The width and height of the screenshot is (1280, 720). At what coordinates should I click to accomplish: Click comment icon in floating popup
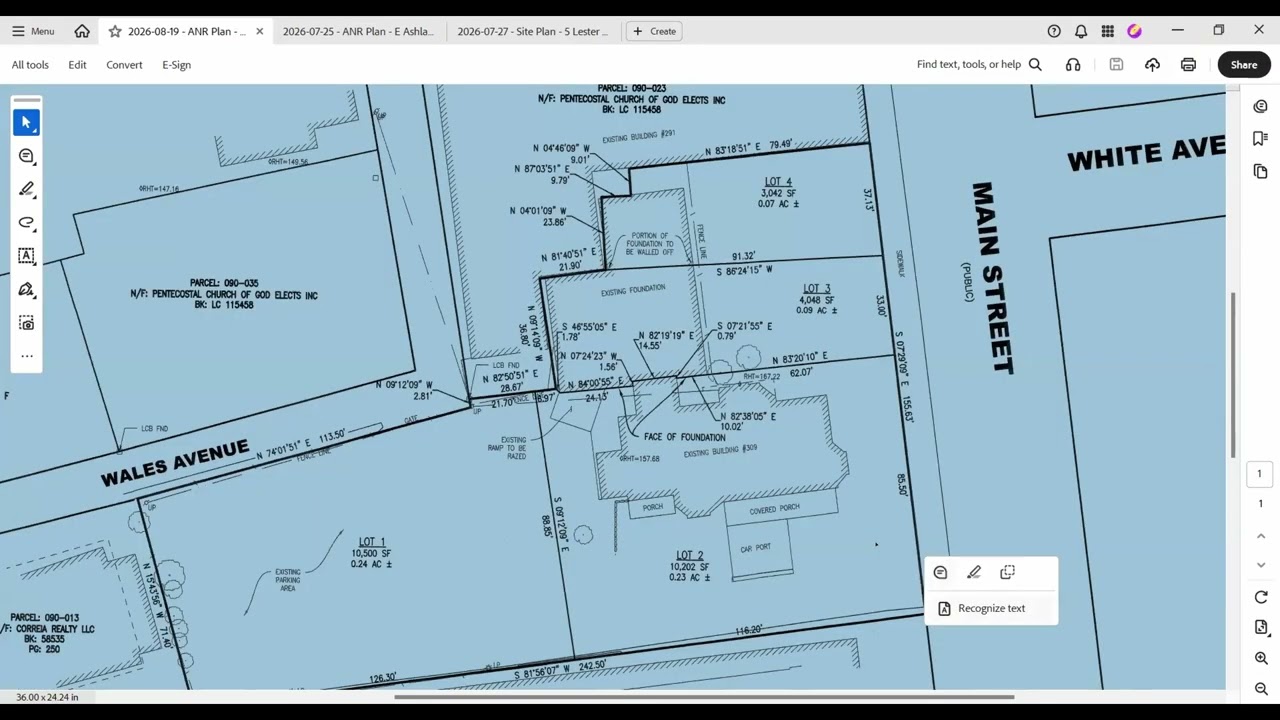pyautogui.click(x=940, y=573)
